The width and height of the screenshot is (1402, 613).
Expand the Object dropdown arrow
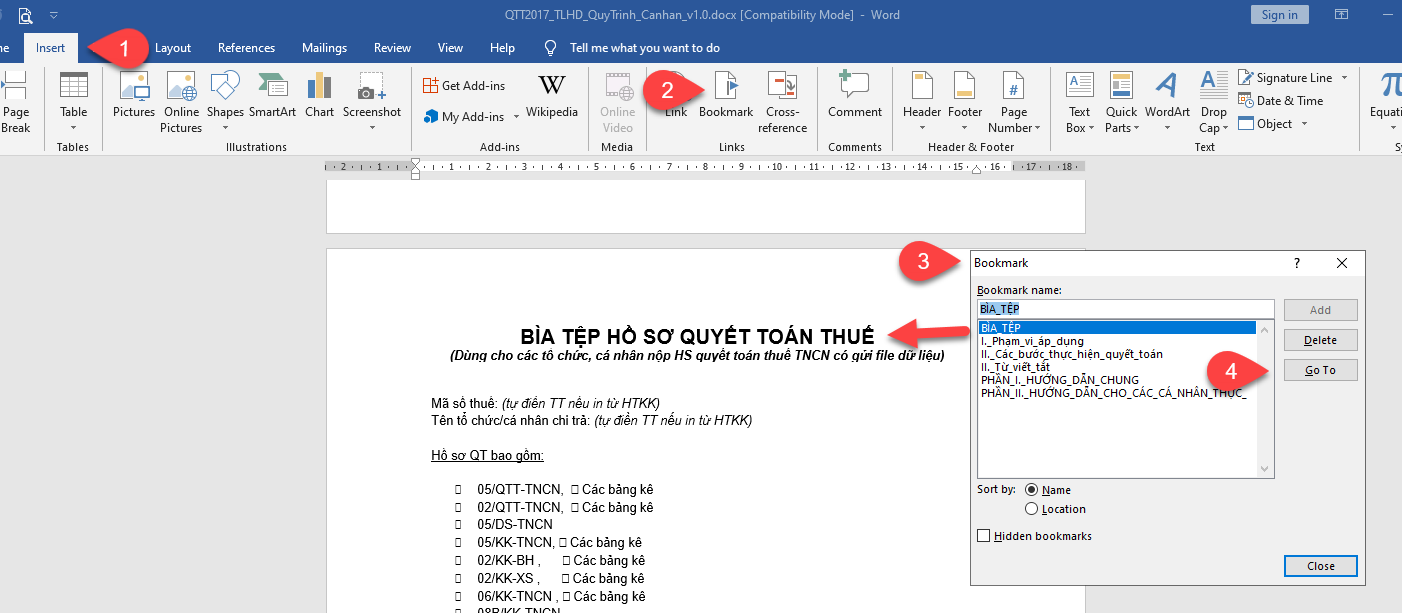coord(1303,123)
